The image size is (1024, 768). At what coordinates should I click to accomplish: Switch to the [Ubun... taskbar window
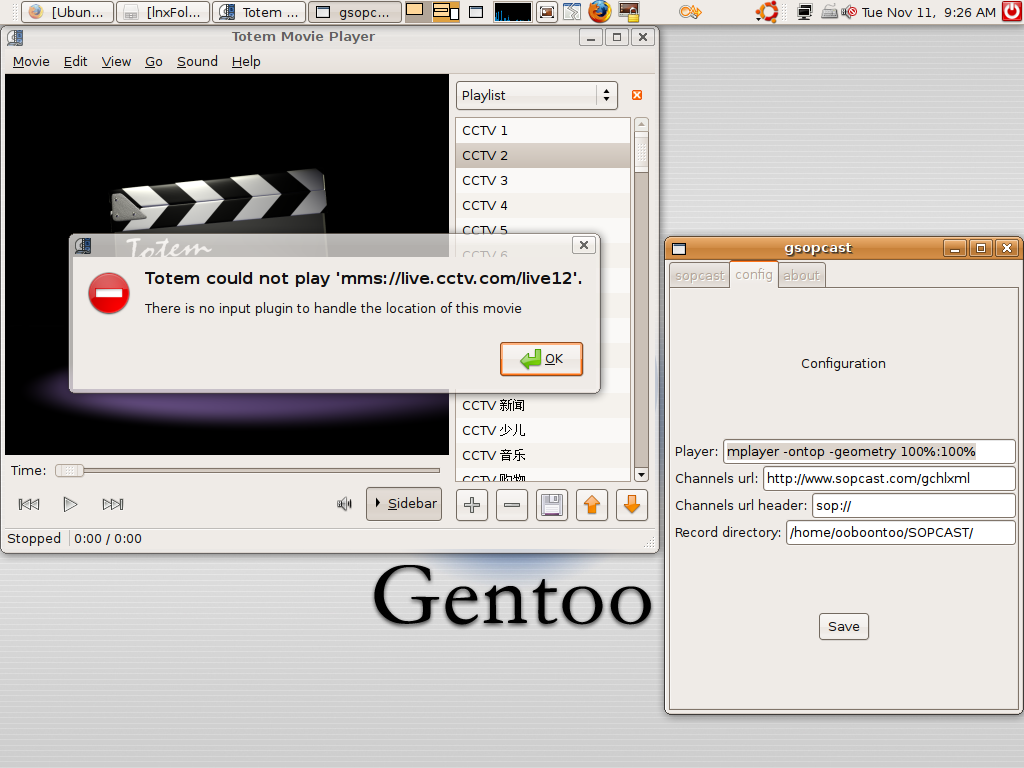click(68, 12)
